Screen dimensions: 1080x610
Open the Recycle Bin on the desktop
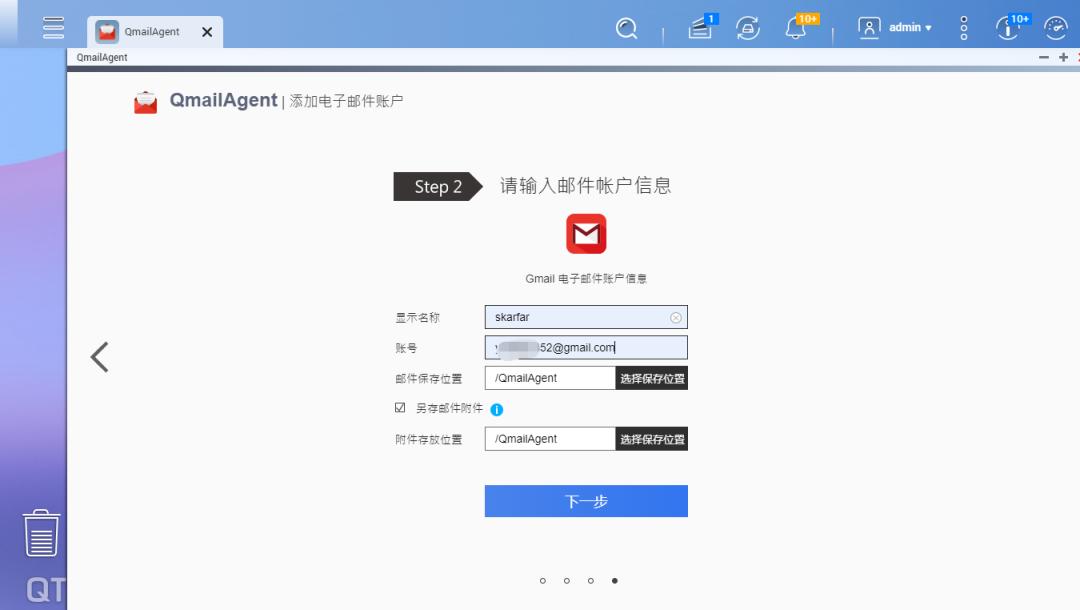(40, 535)
